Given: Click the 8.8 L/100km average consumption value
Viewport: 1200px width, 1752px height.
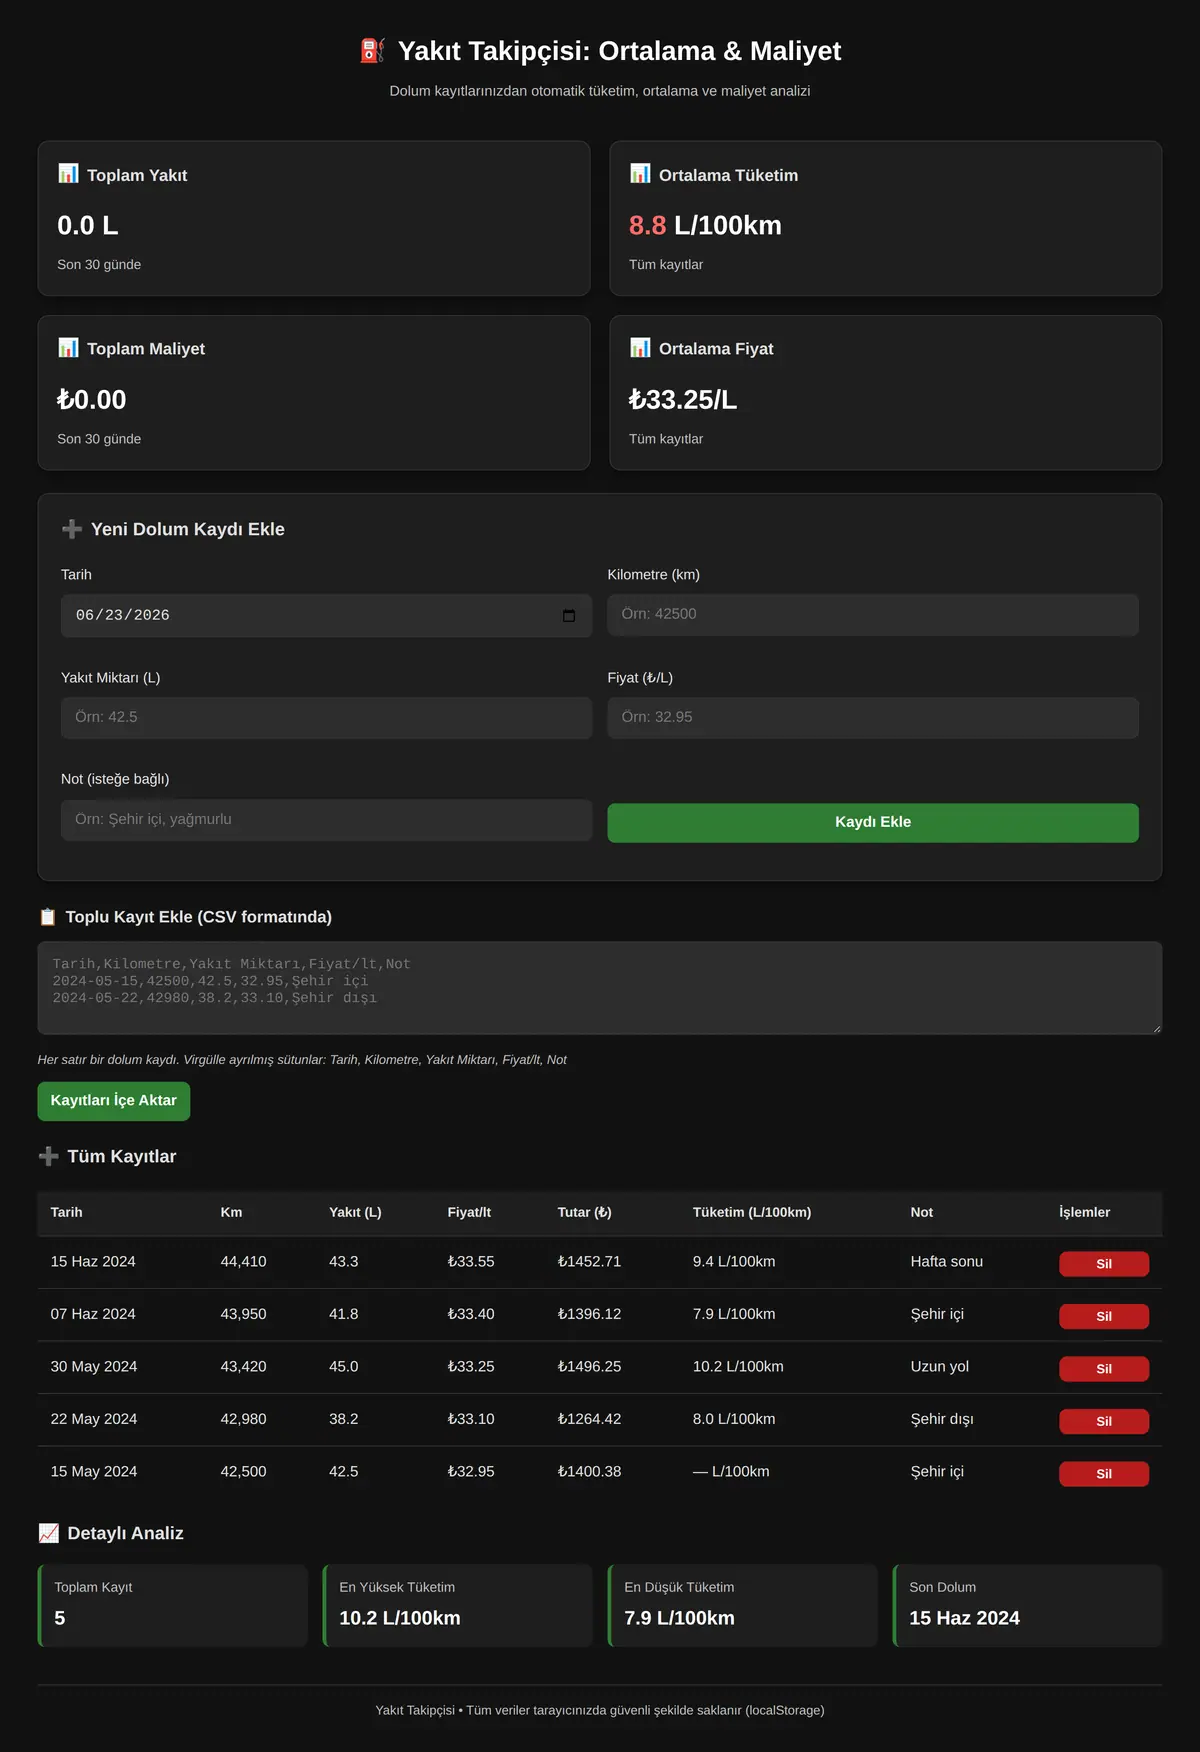Looking at the screenshot, I should tap(705, 226).
